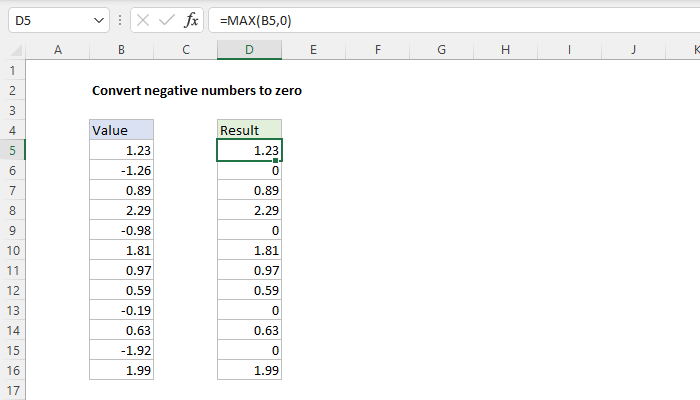Click title 'Convert negative numbers to zero'
Screen dimensions: 700x400
pyautogui.click(x=197, y=90)
